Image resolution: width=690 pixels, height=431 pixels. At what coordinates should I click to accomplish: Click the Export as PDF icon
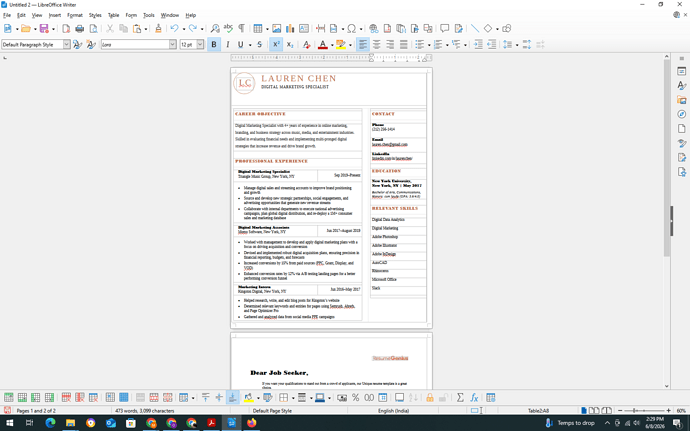click(x=66, y=29)
